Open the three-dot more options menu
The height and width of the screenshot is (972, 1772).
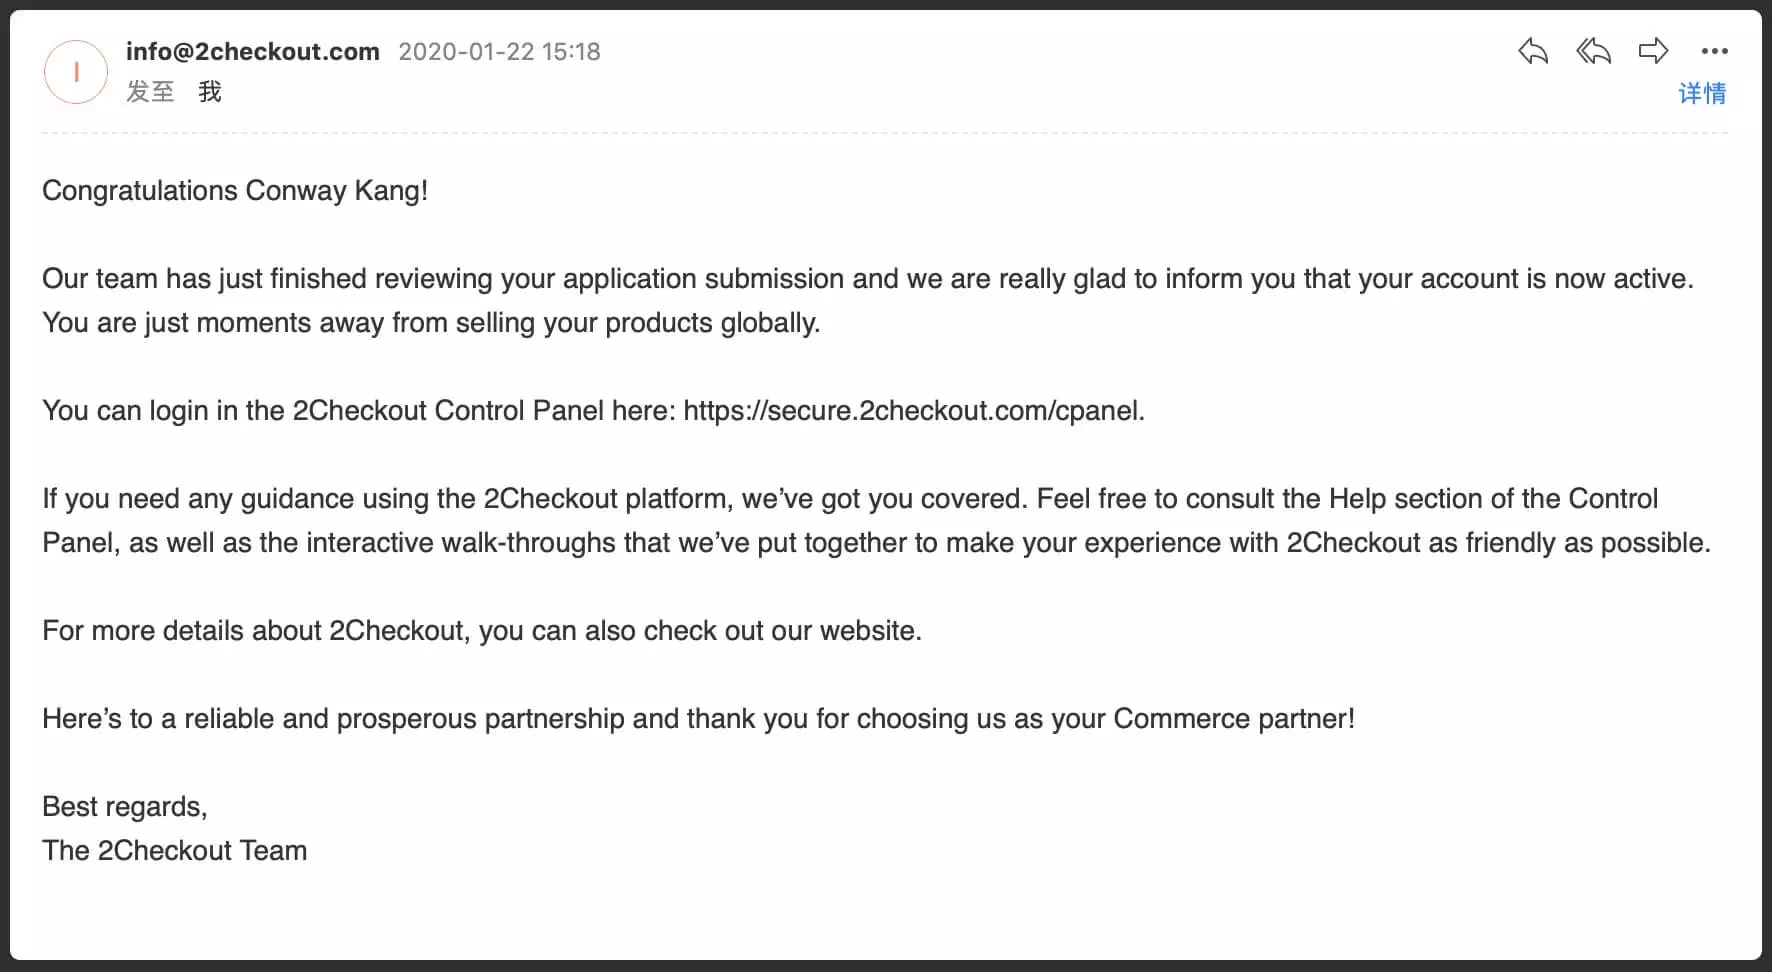tap(1714, 51)
